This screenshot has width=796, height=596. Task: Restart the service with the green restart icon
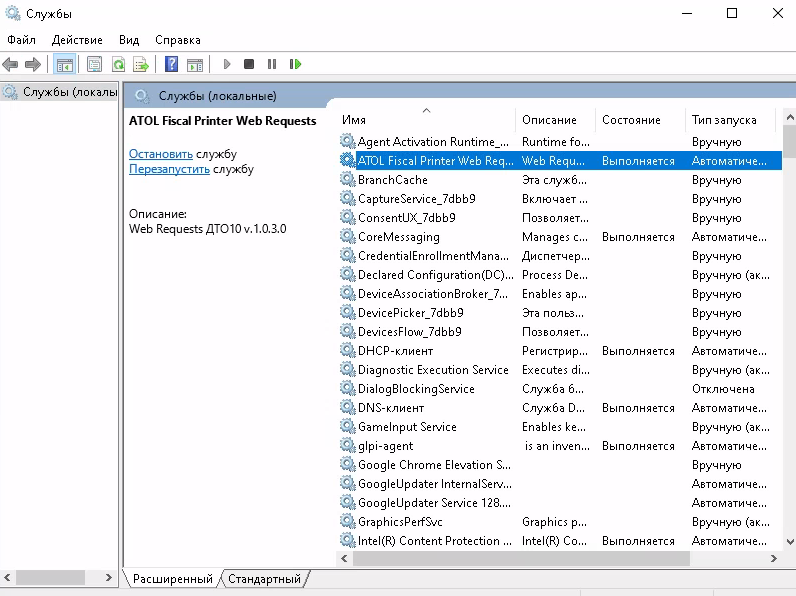click(295, 64)
